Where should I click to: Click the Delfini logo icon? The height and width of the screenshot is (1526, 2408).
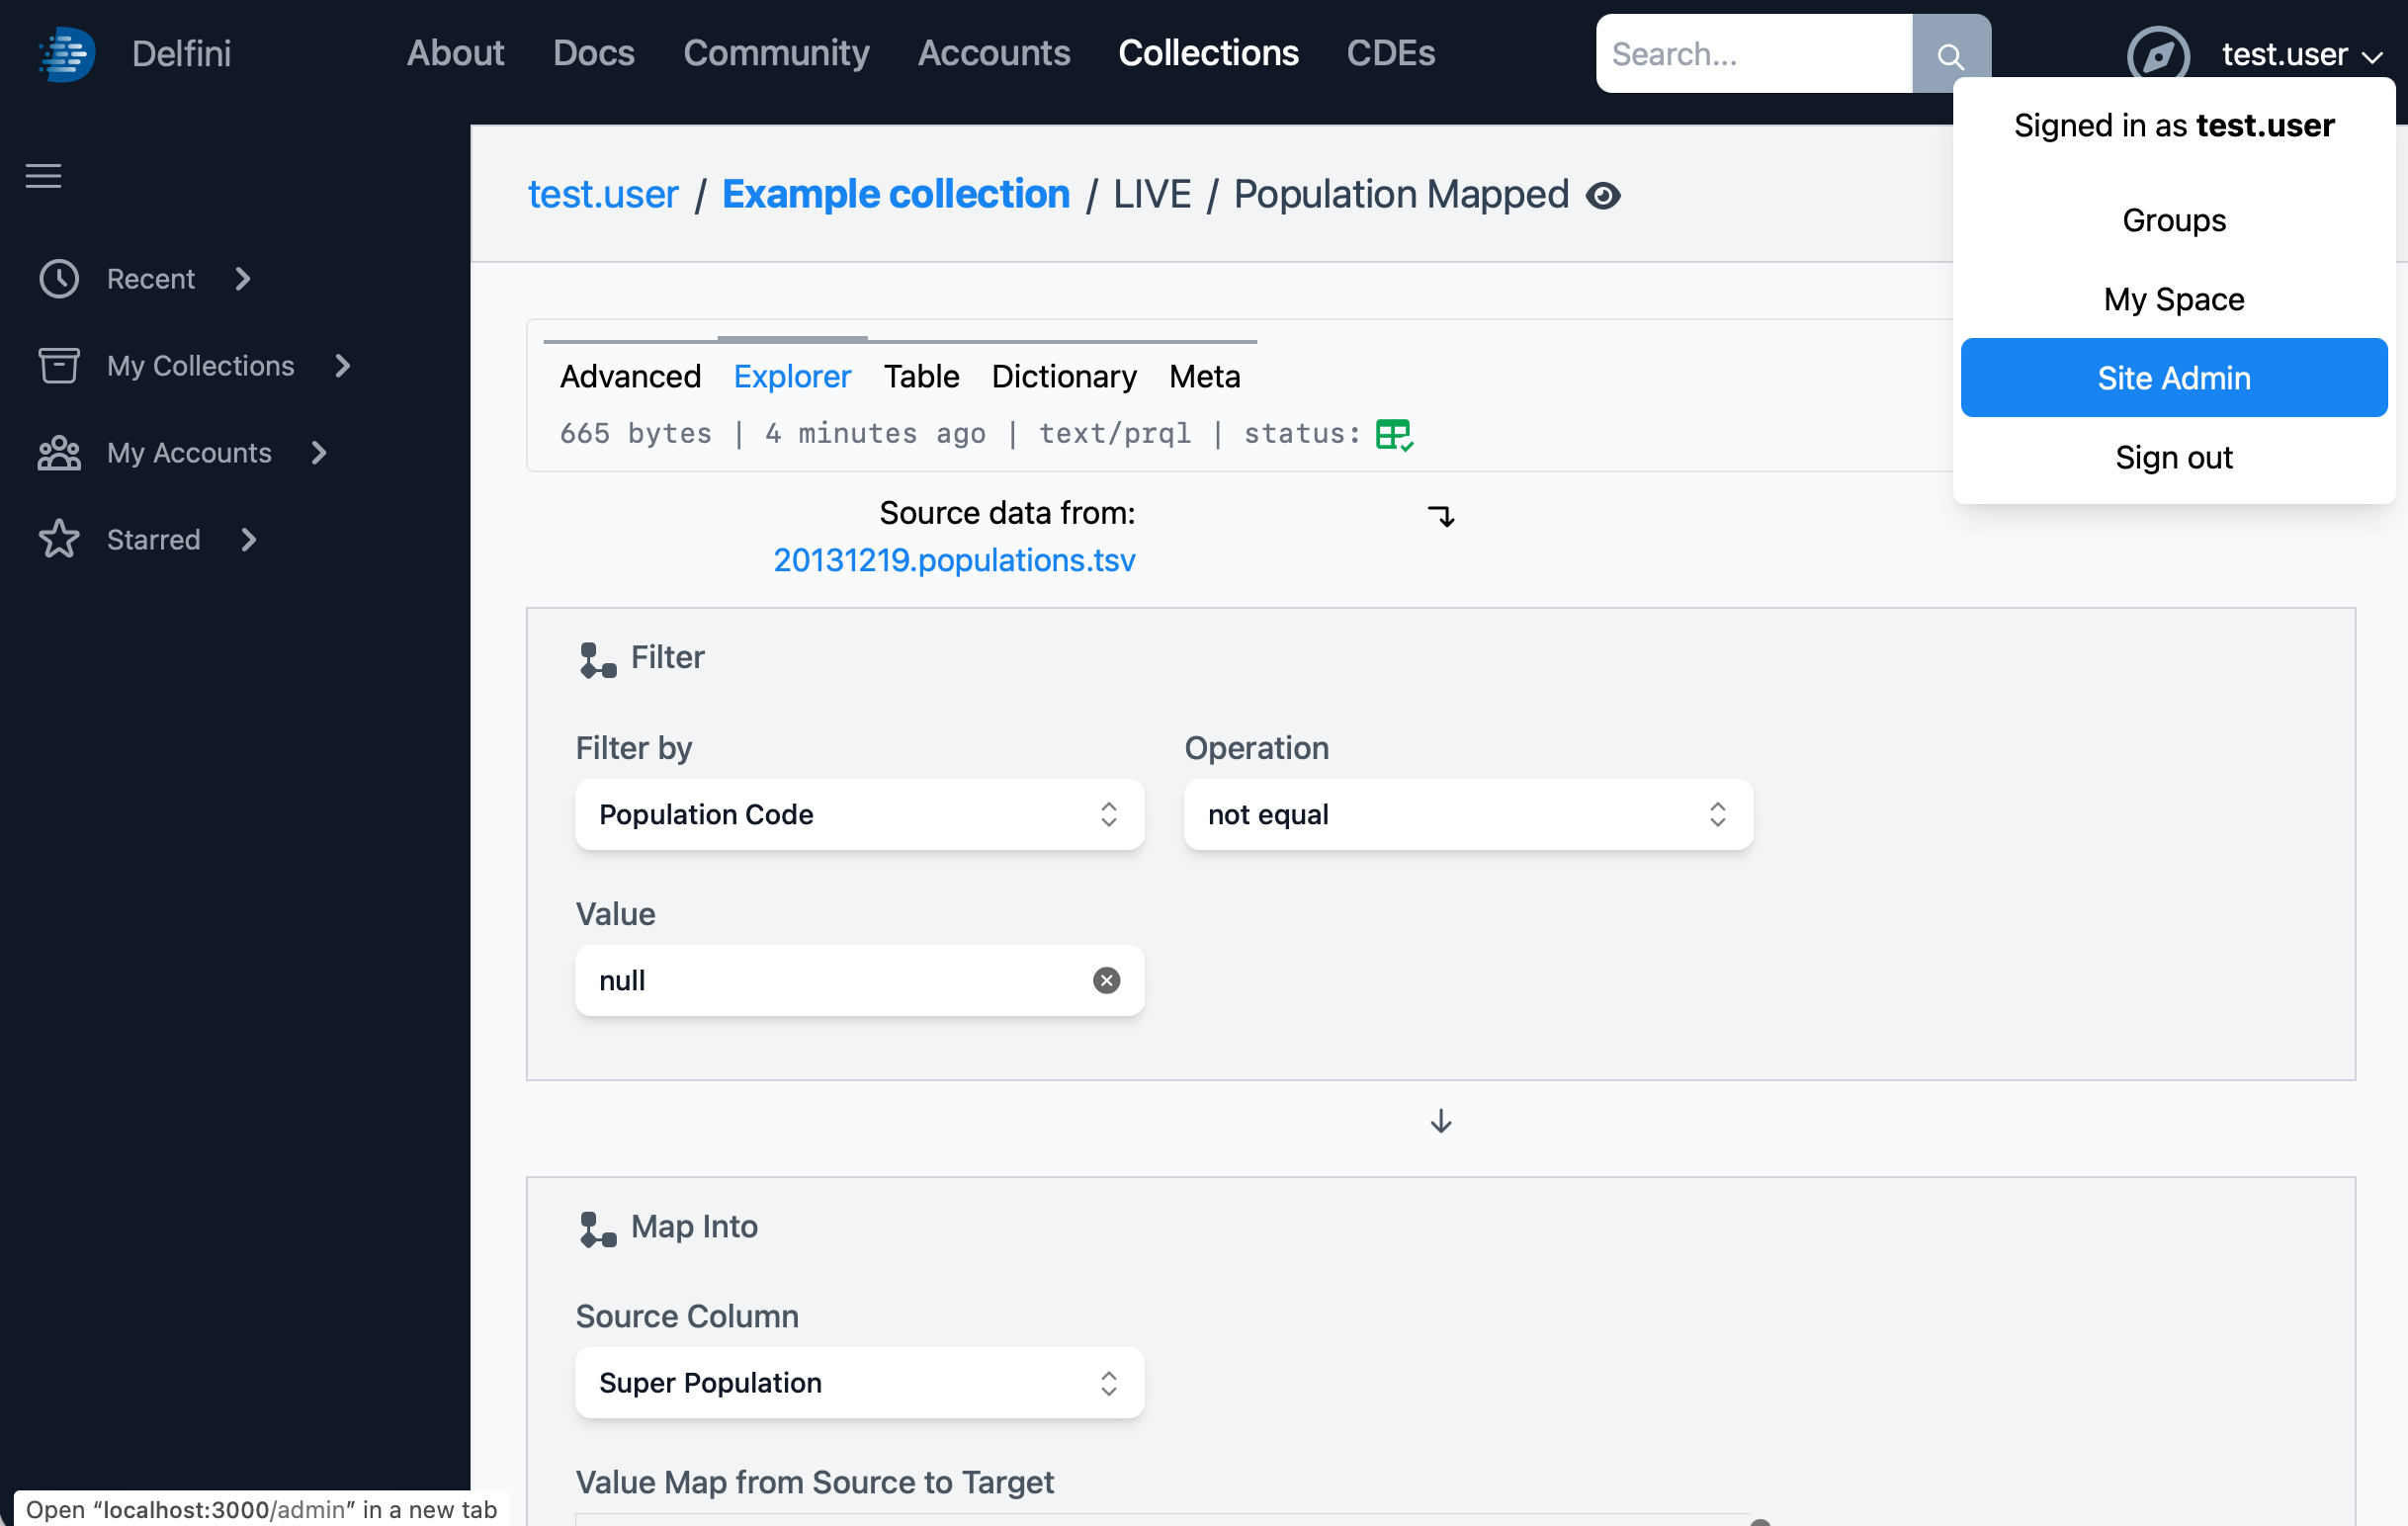(66, 54)
